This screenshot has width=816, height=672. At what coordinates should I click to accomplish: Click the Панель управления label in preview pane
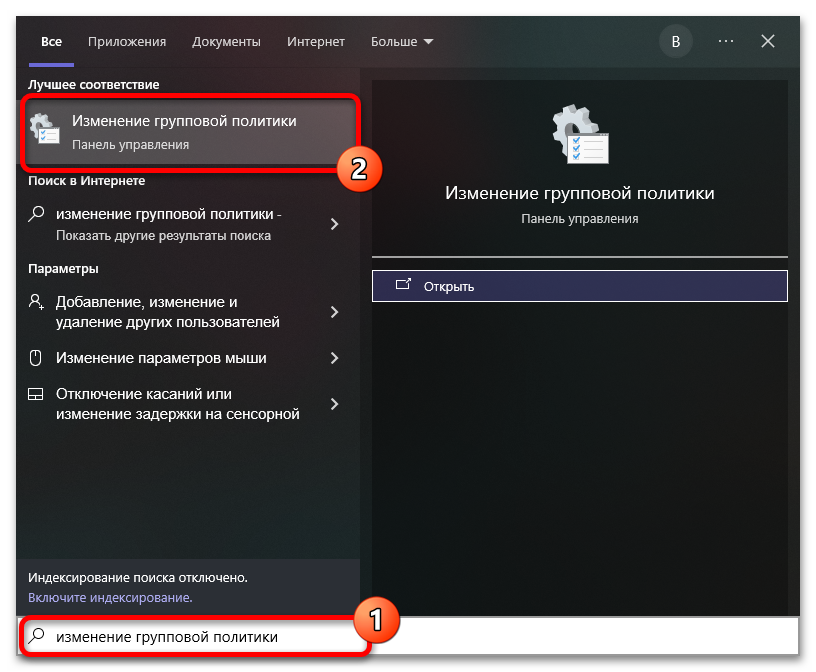point(579,219)
